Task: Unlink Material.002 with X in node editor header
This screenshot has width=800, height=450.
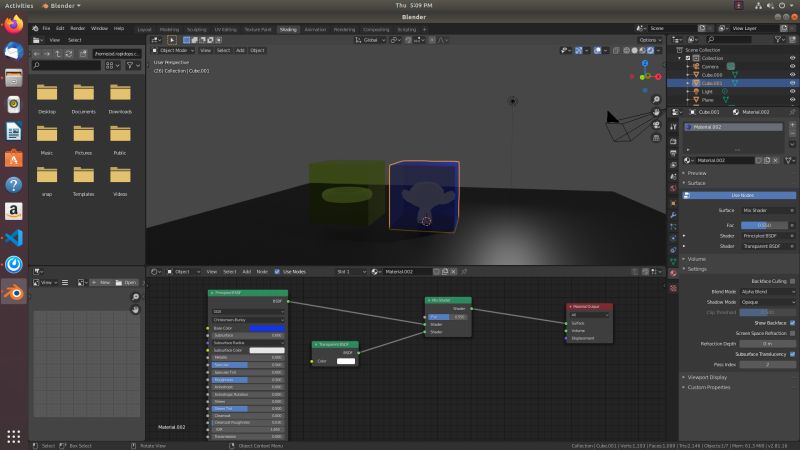Action: click(453, 272)
